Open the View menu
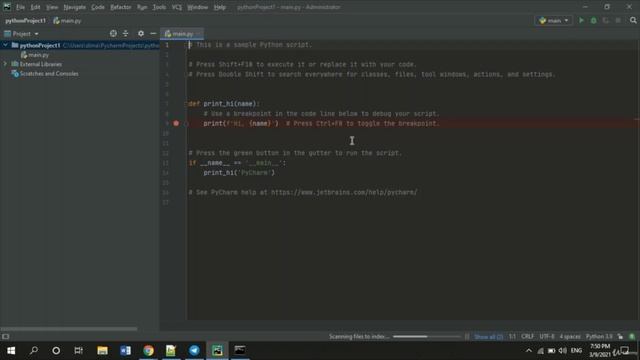The height and width of the screenshot is (360, 640). (x=52, y=7)
